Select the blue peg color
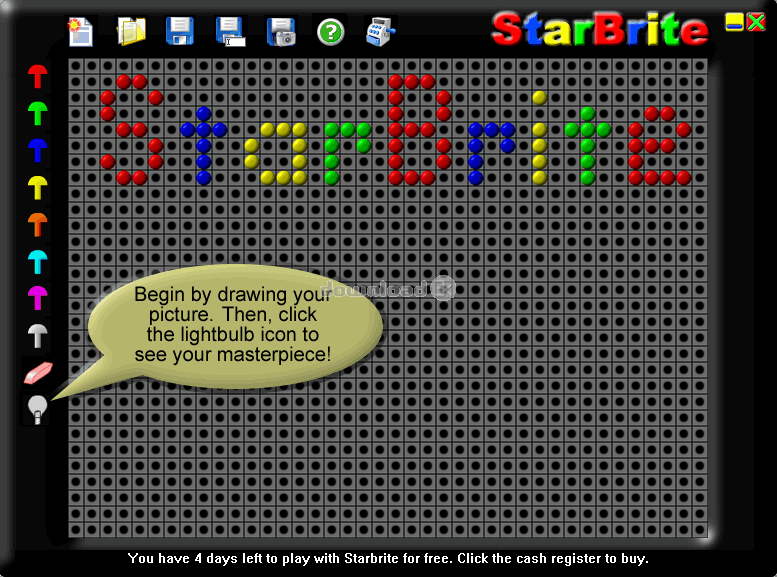This screenshot has width=777, height=577. [x=38, y=151]
